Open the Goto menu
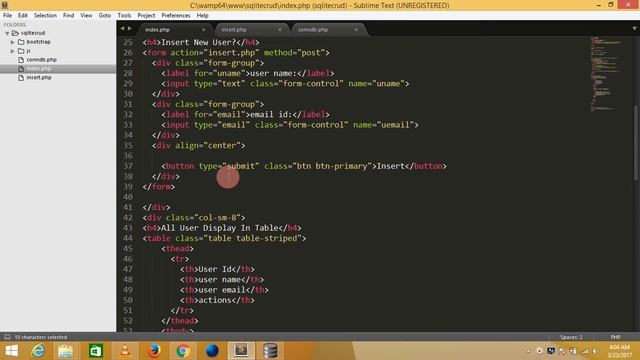This screenshot has height=360, width=640. [104, 15]
